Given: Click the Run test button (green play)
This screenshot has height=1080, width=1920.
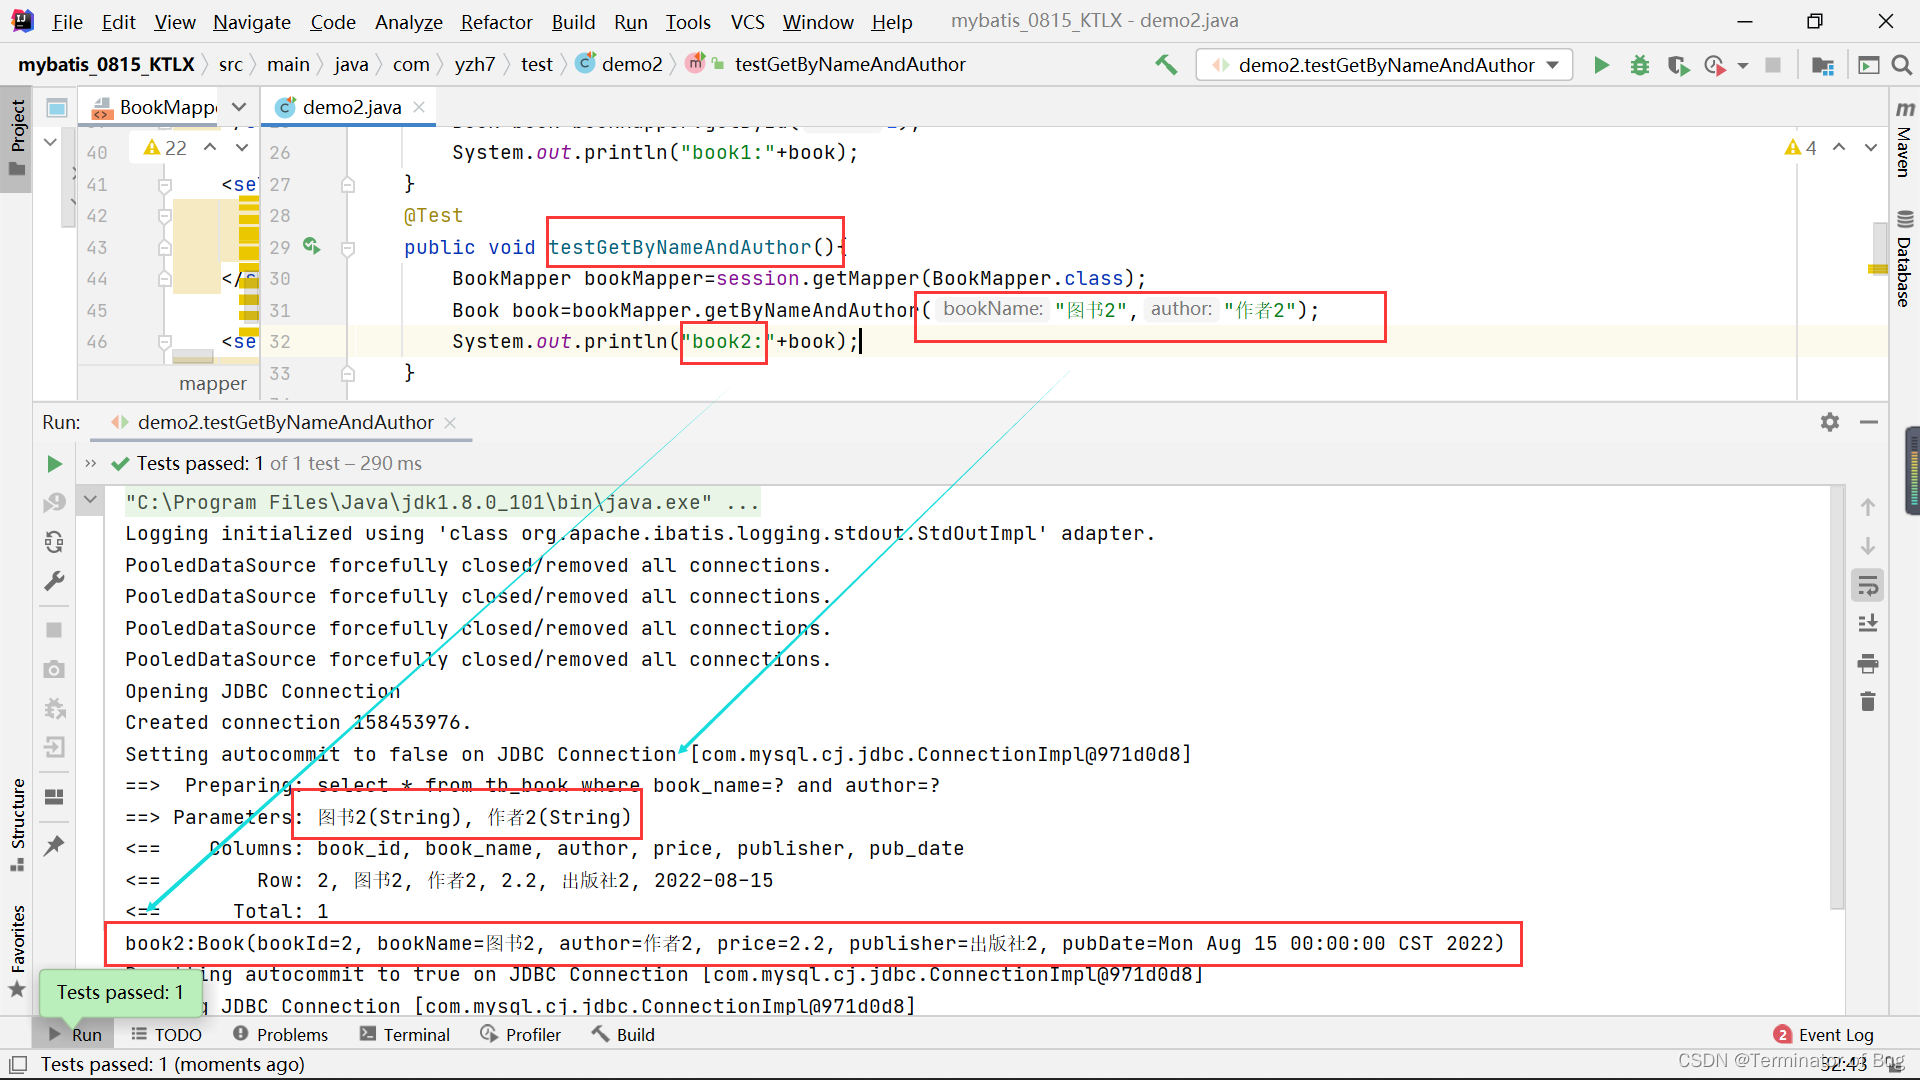Looking at the screenshot, I should point(53,464).
